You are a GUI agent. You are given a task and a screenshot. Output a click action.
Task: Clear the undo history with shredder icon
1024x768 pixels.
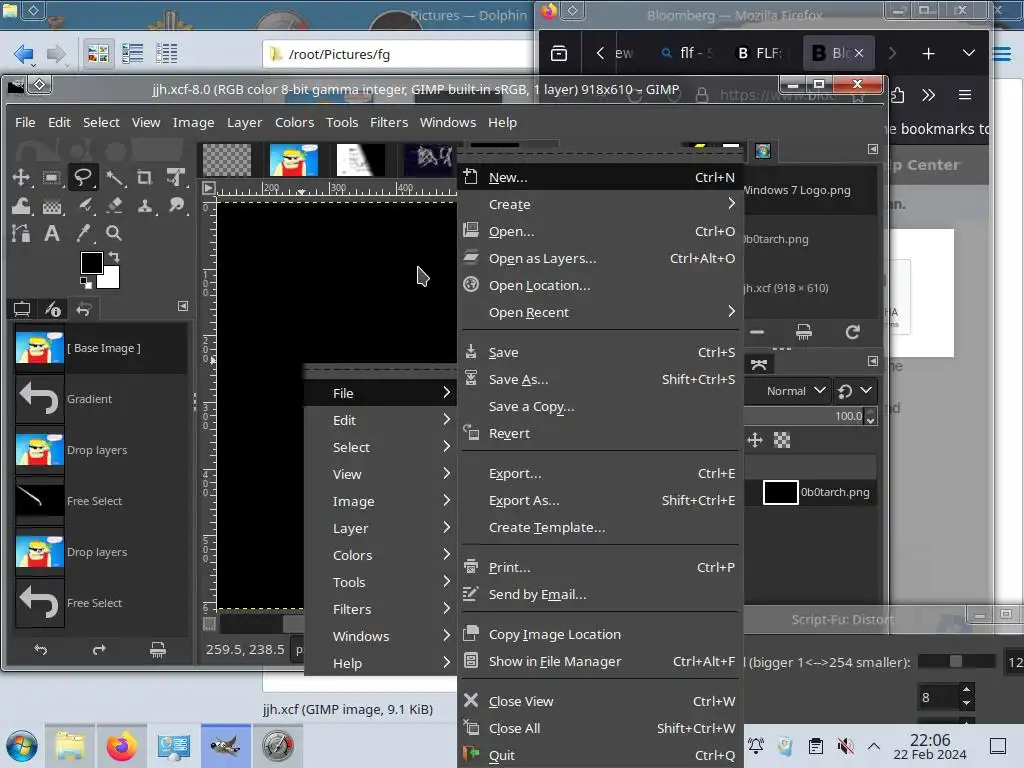pyautogui.click(x=157, y=650)
